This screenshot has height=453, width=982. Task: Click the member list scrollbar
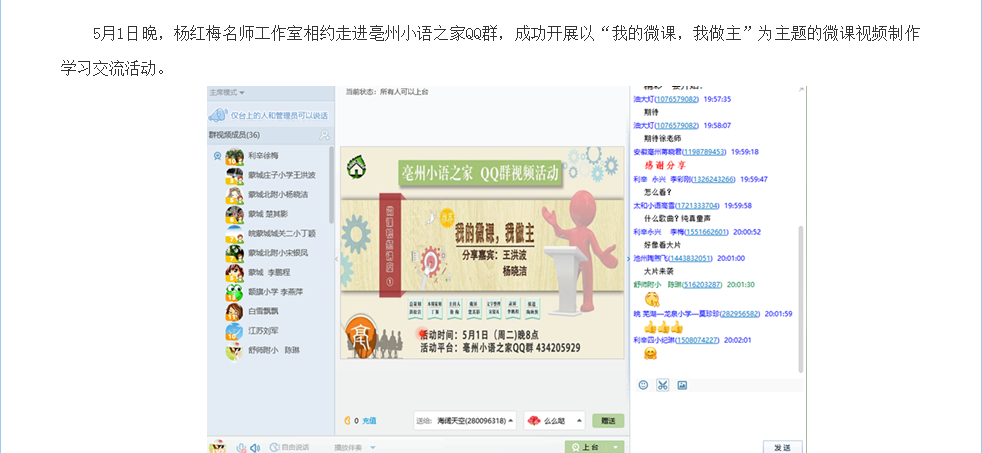coord(331,185)
